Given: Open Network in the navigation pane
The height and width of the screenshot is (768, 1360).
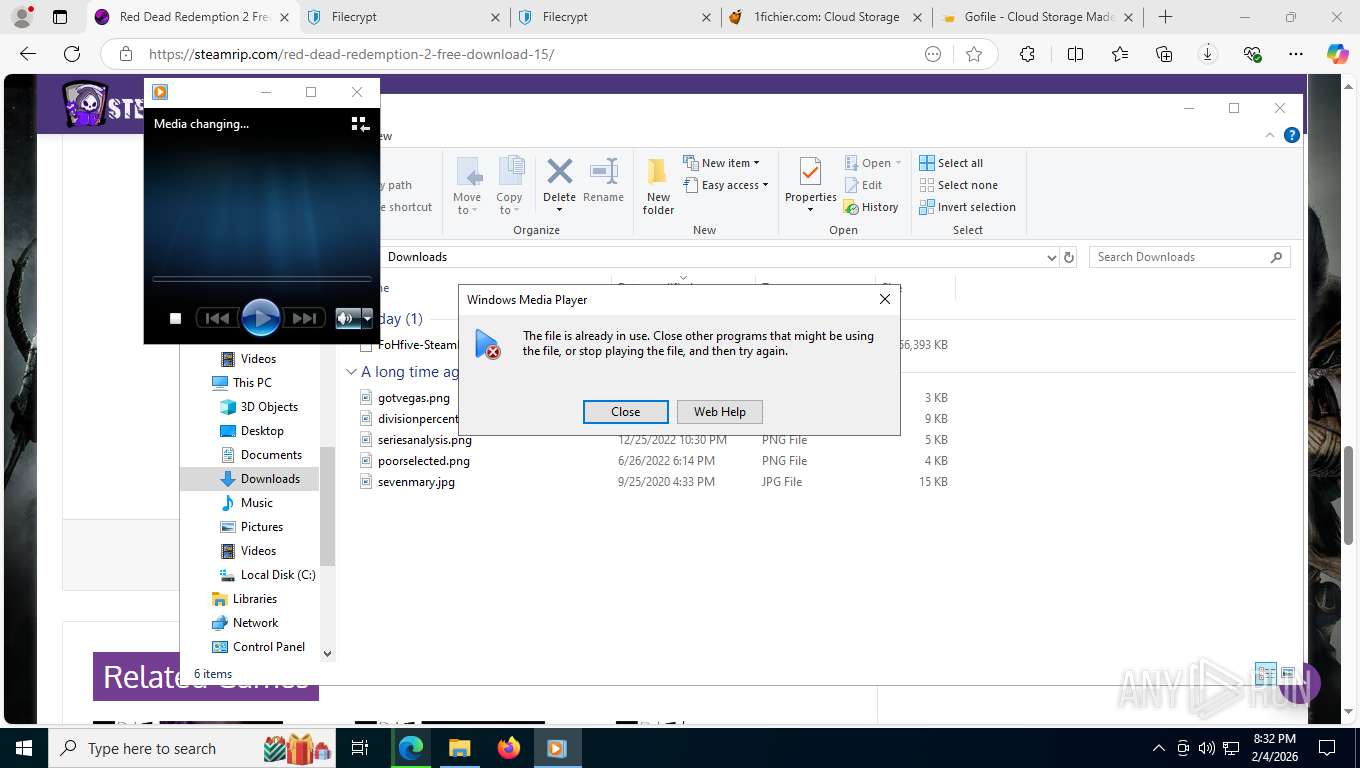Looking at the screenshot, I should 256,623.
